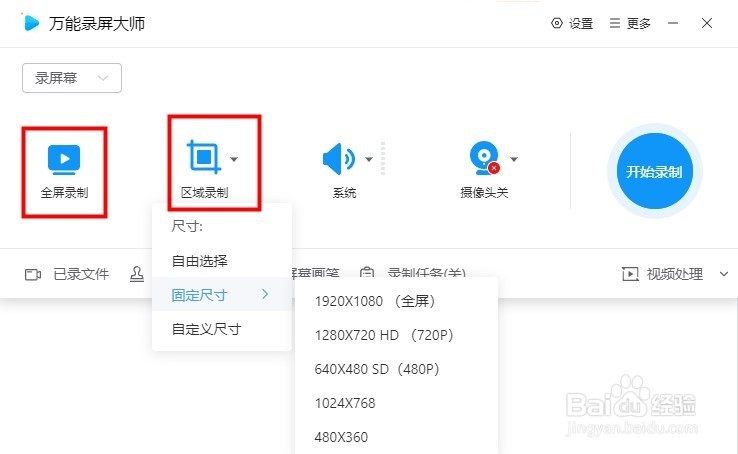This screenshot has height=454, width=738.
Task: Expand the arrow beside 区域录制
Action: pos(234,159)
